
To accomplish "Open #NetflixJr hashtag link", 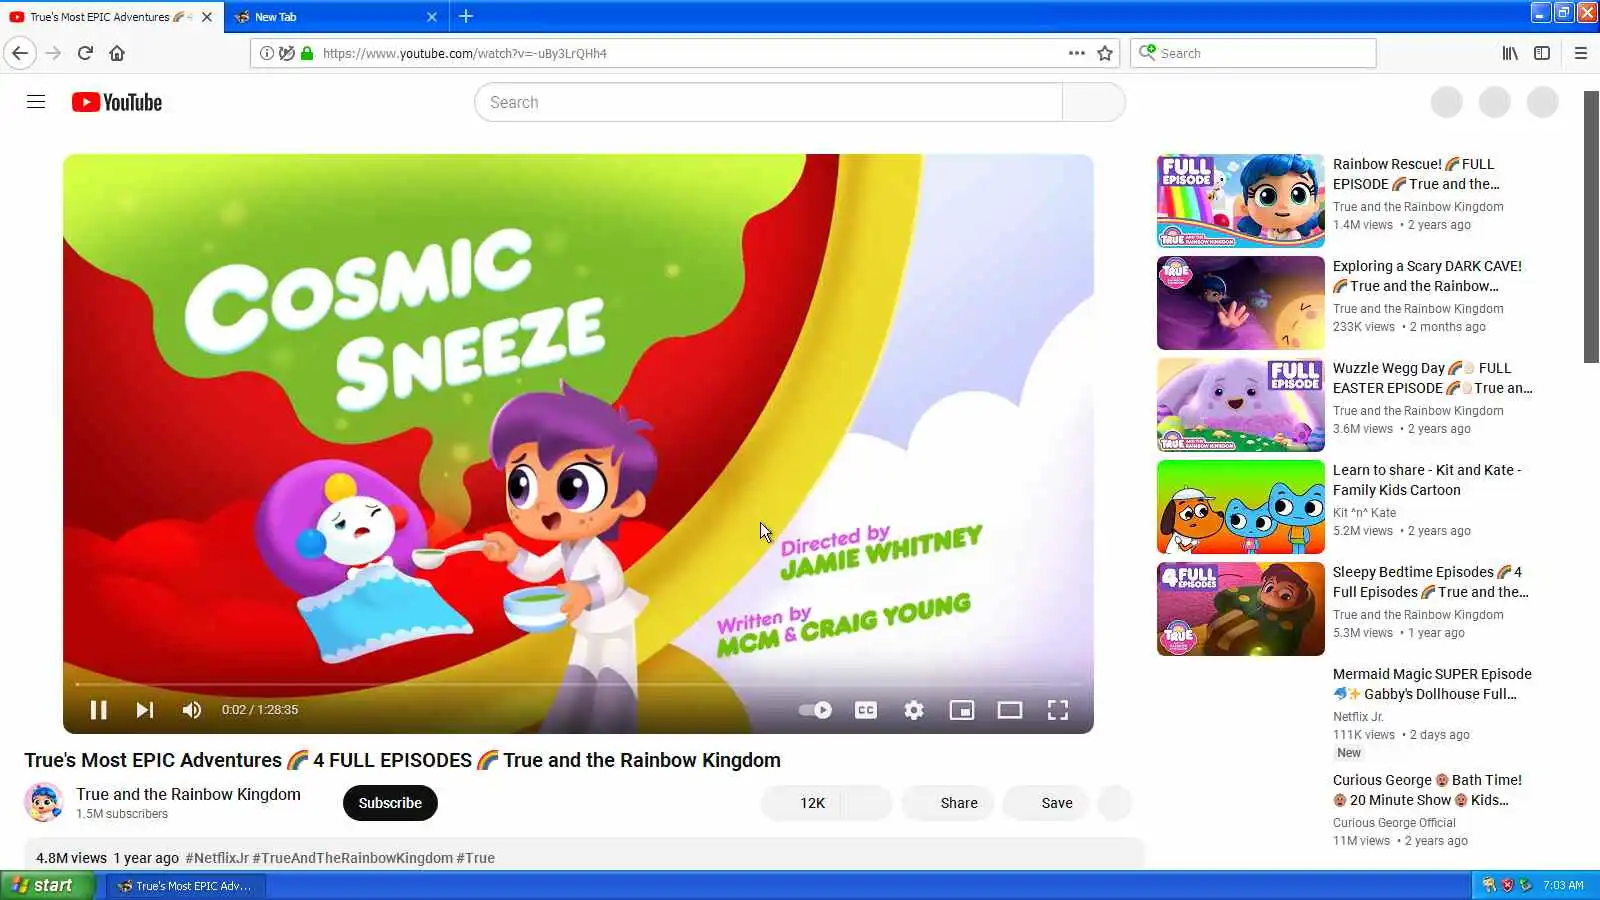I will 217,858.
